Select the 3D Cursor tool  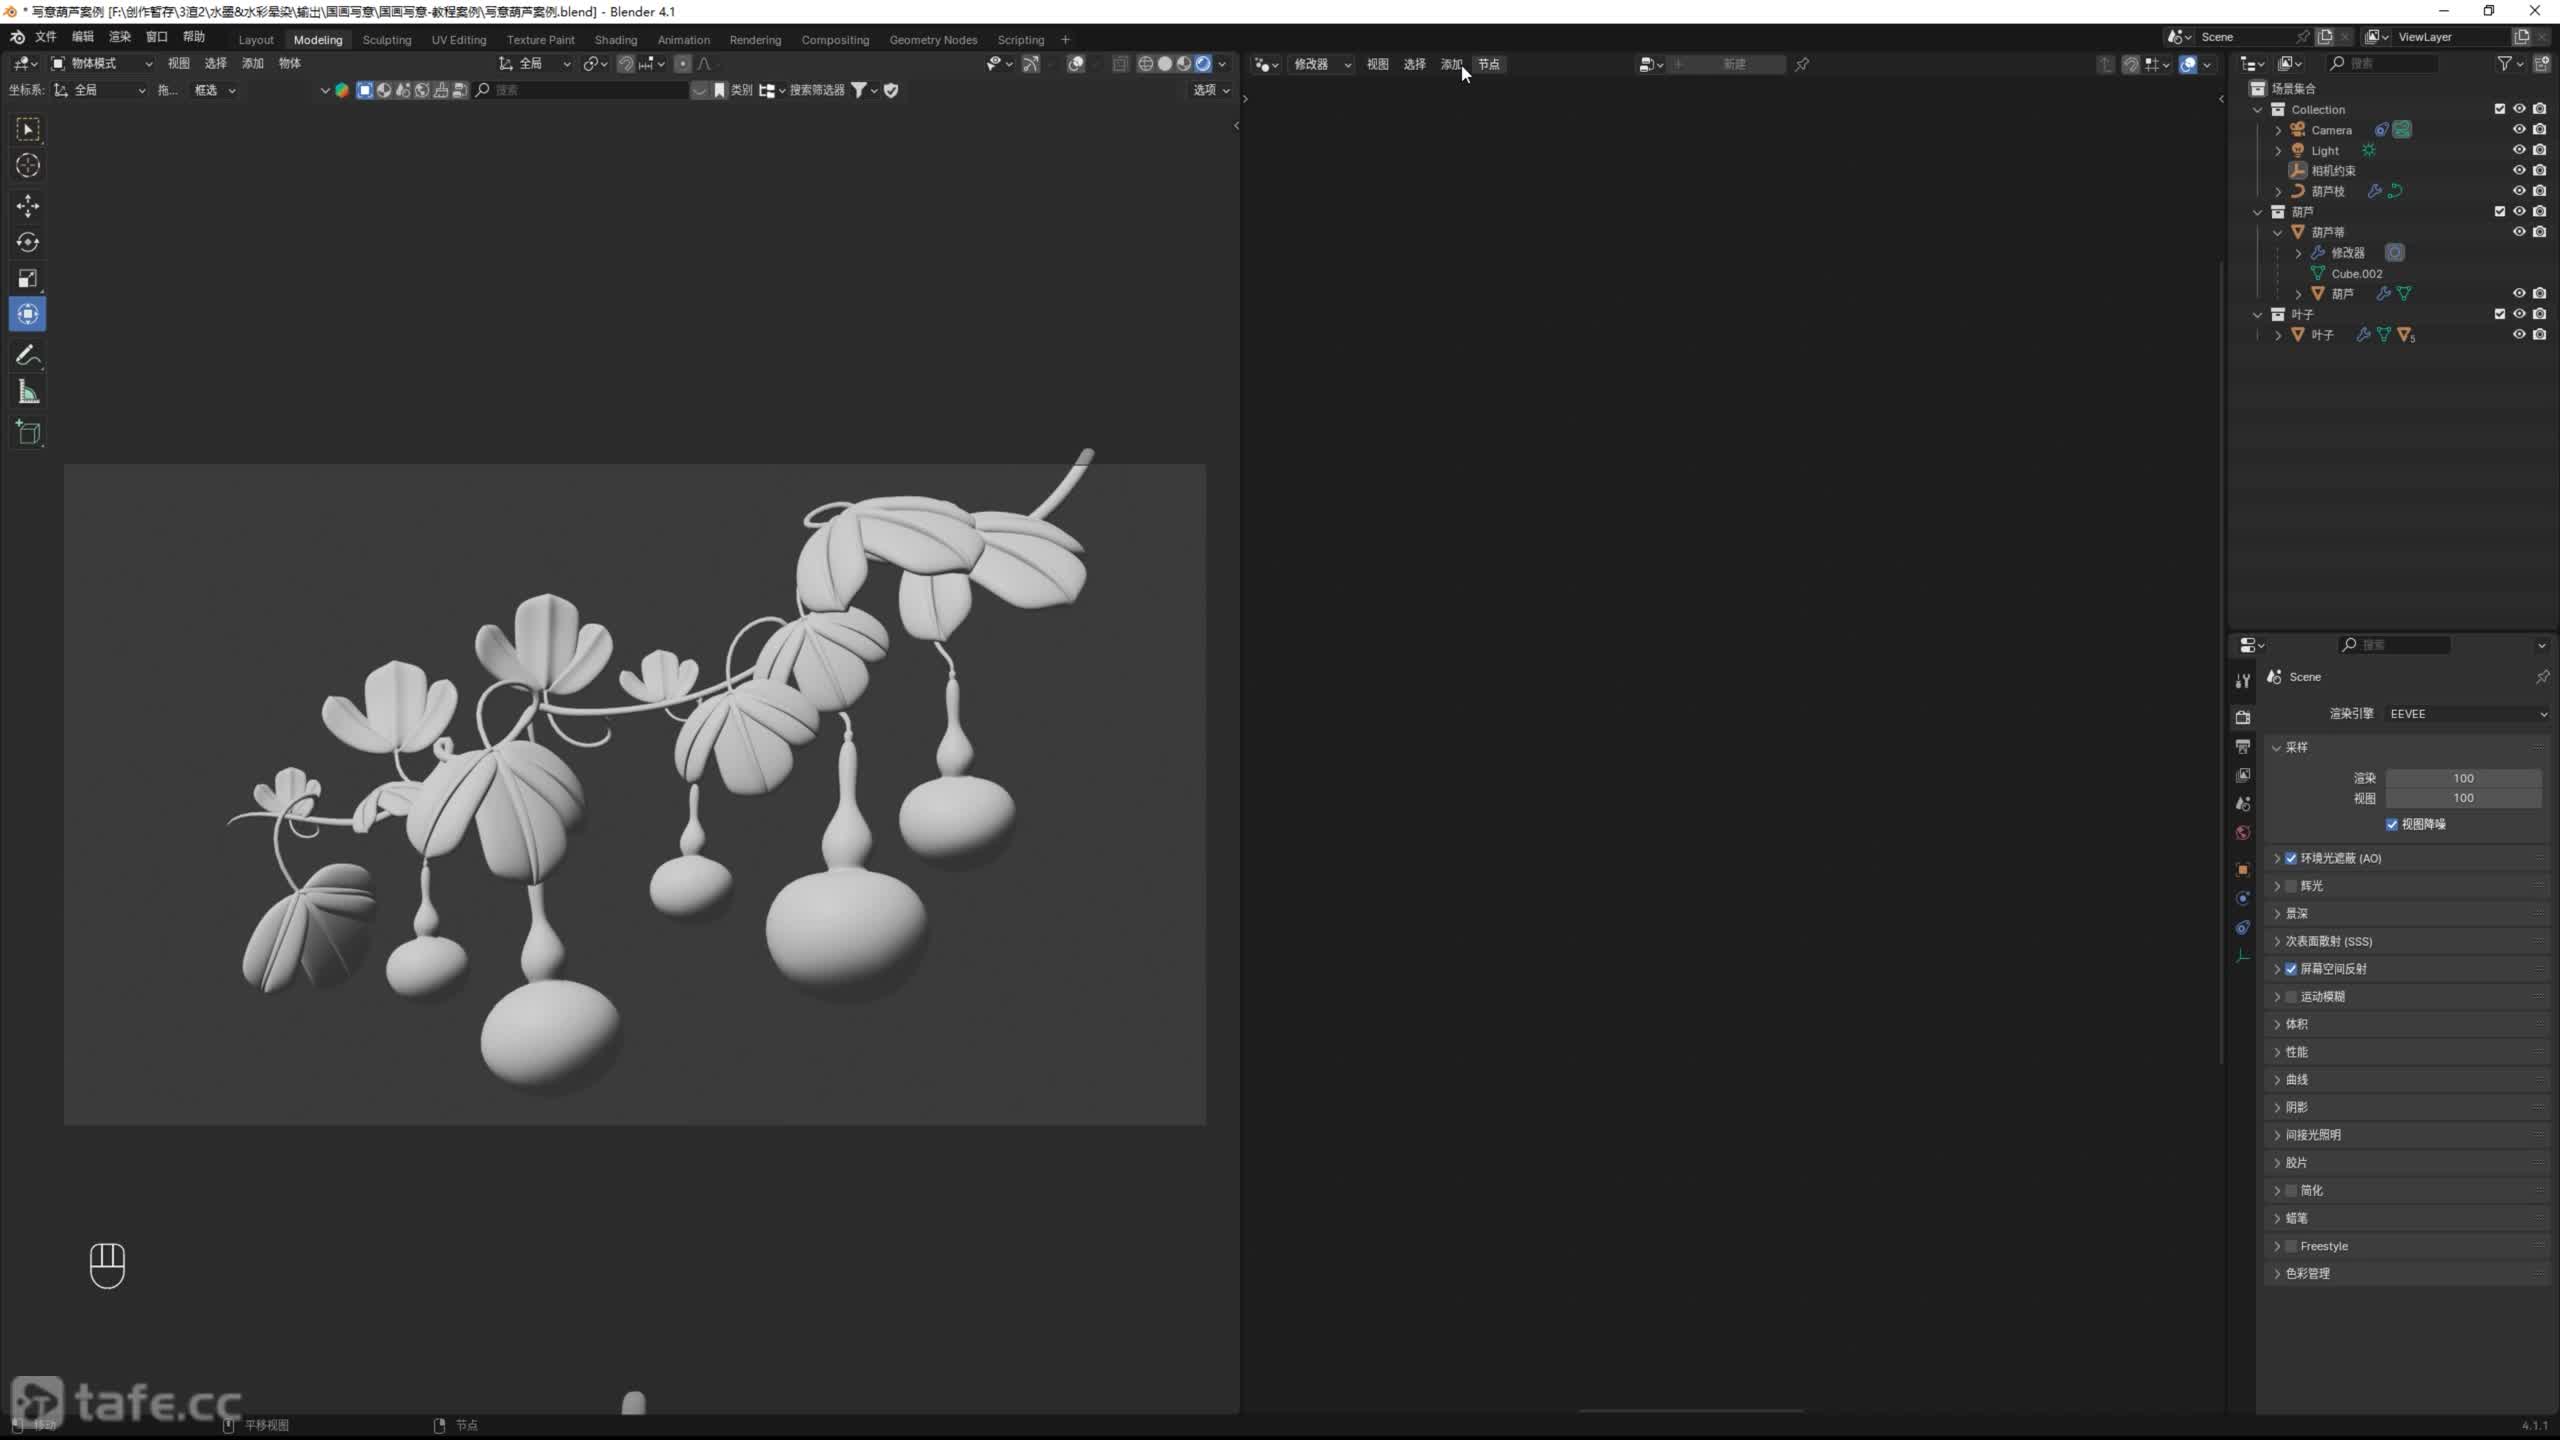(28, 166)
